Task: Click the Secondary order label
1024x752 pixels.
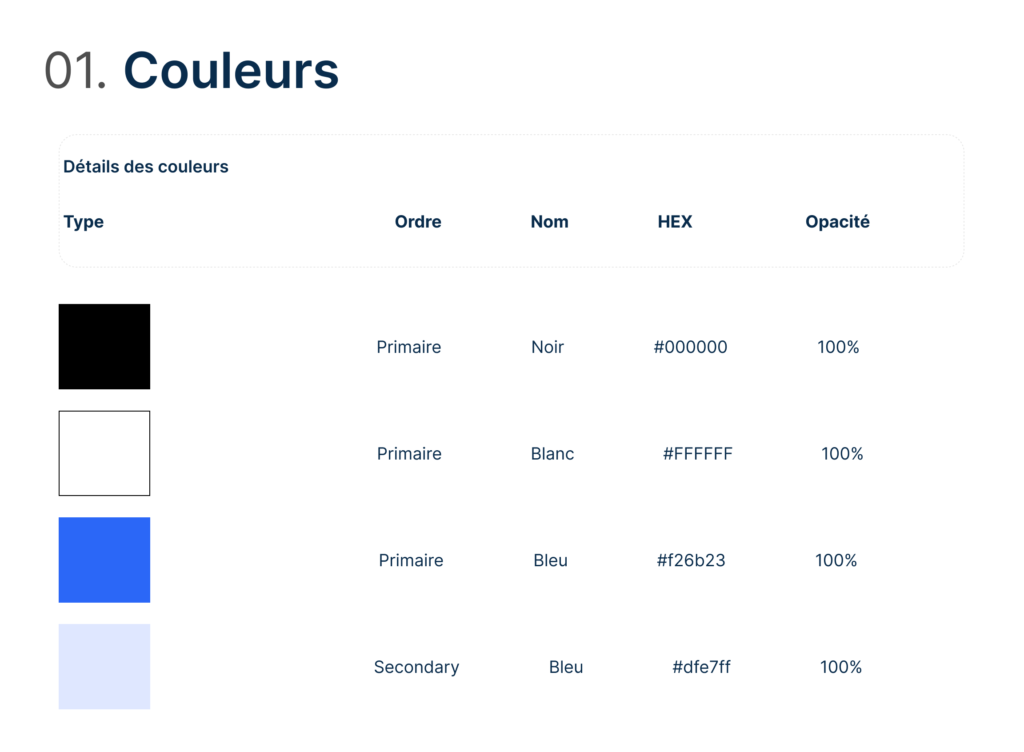Action: 416,667
